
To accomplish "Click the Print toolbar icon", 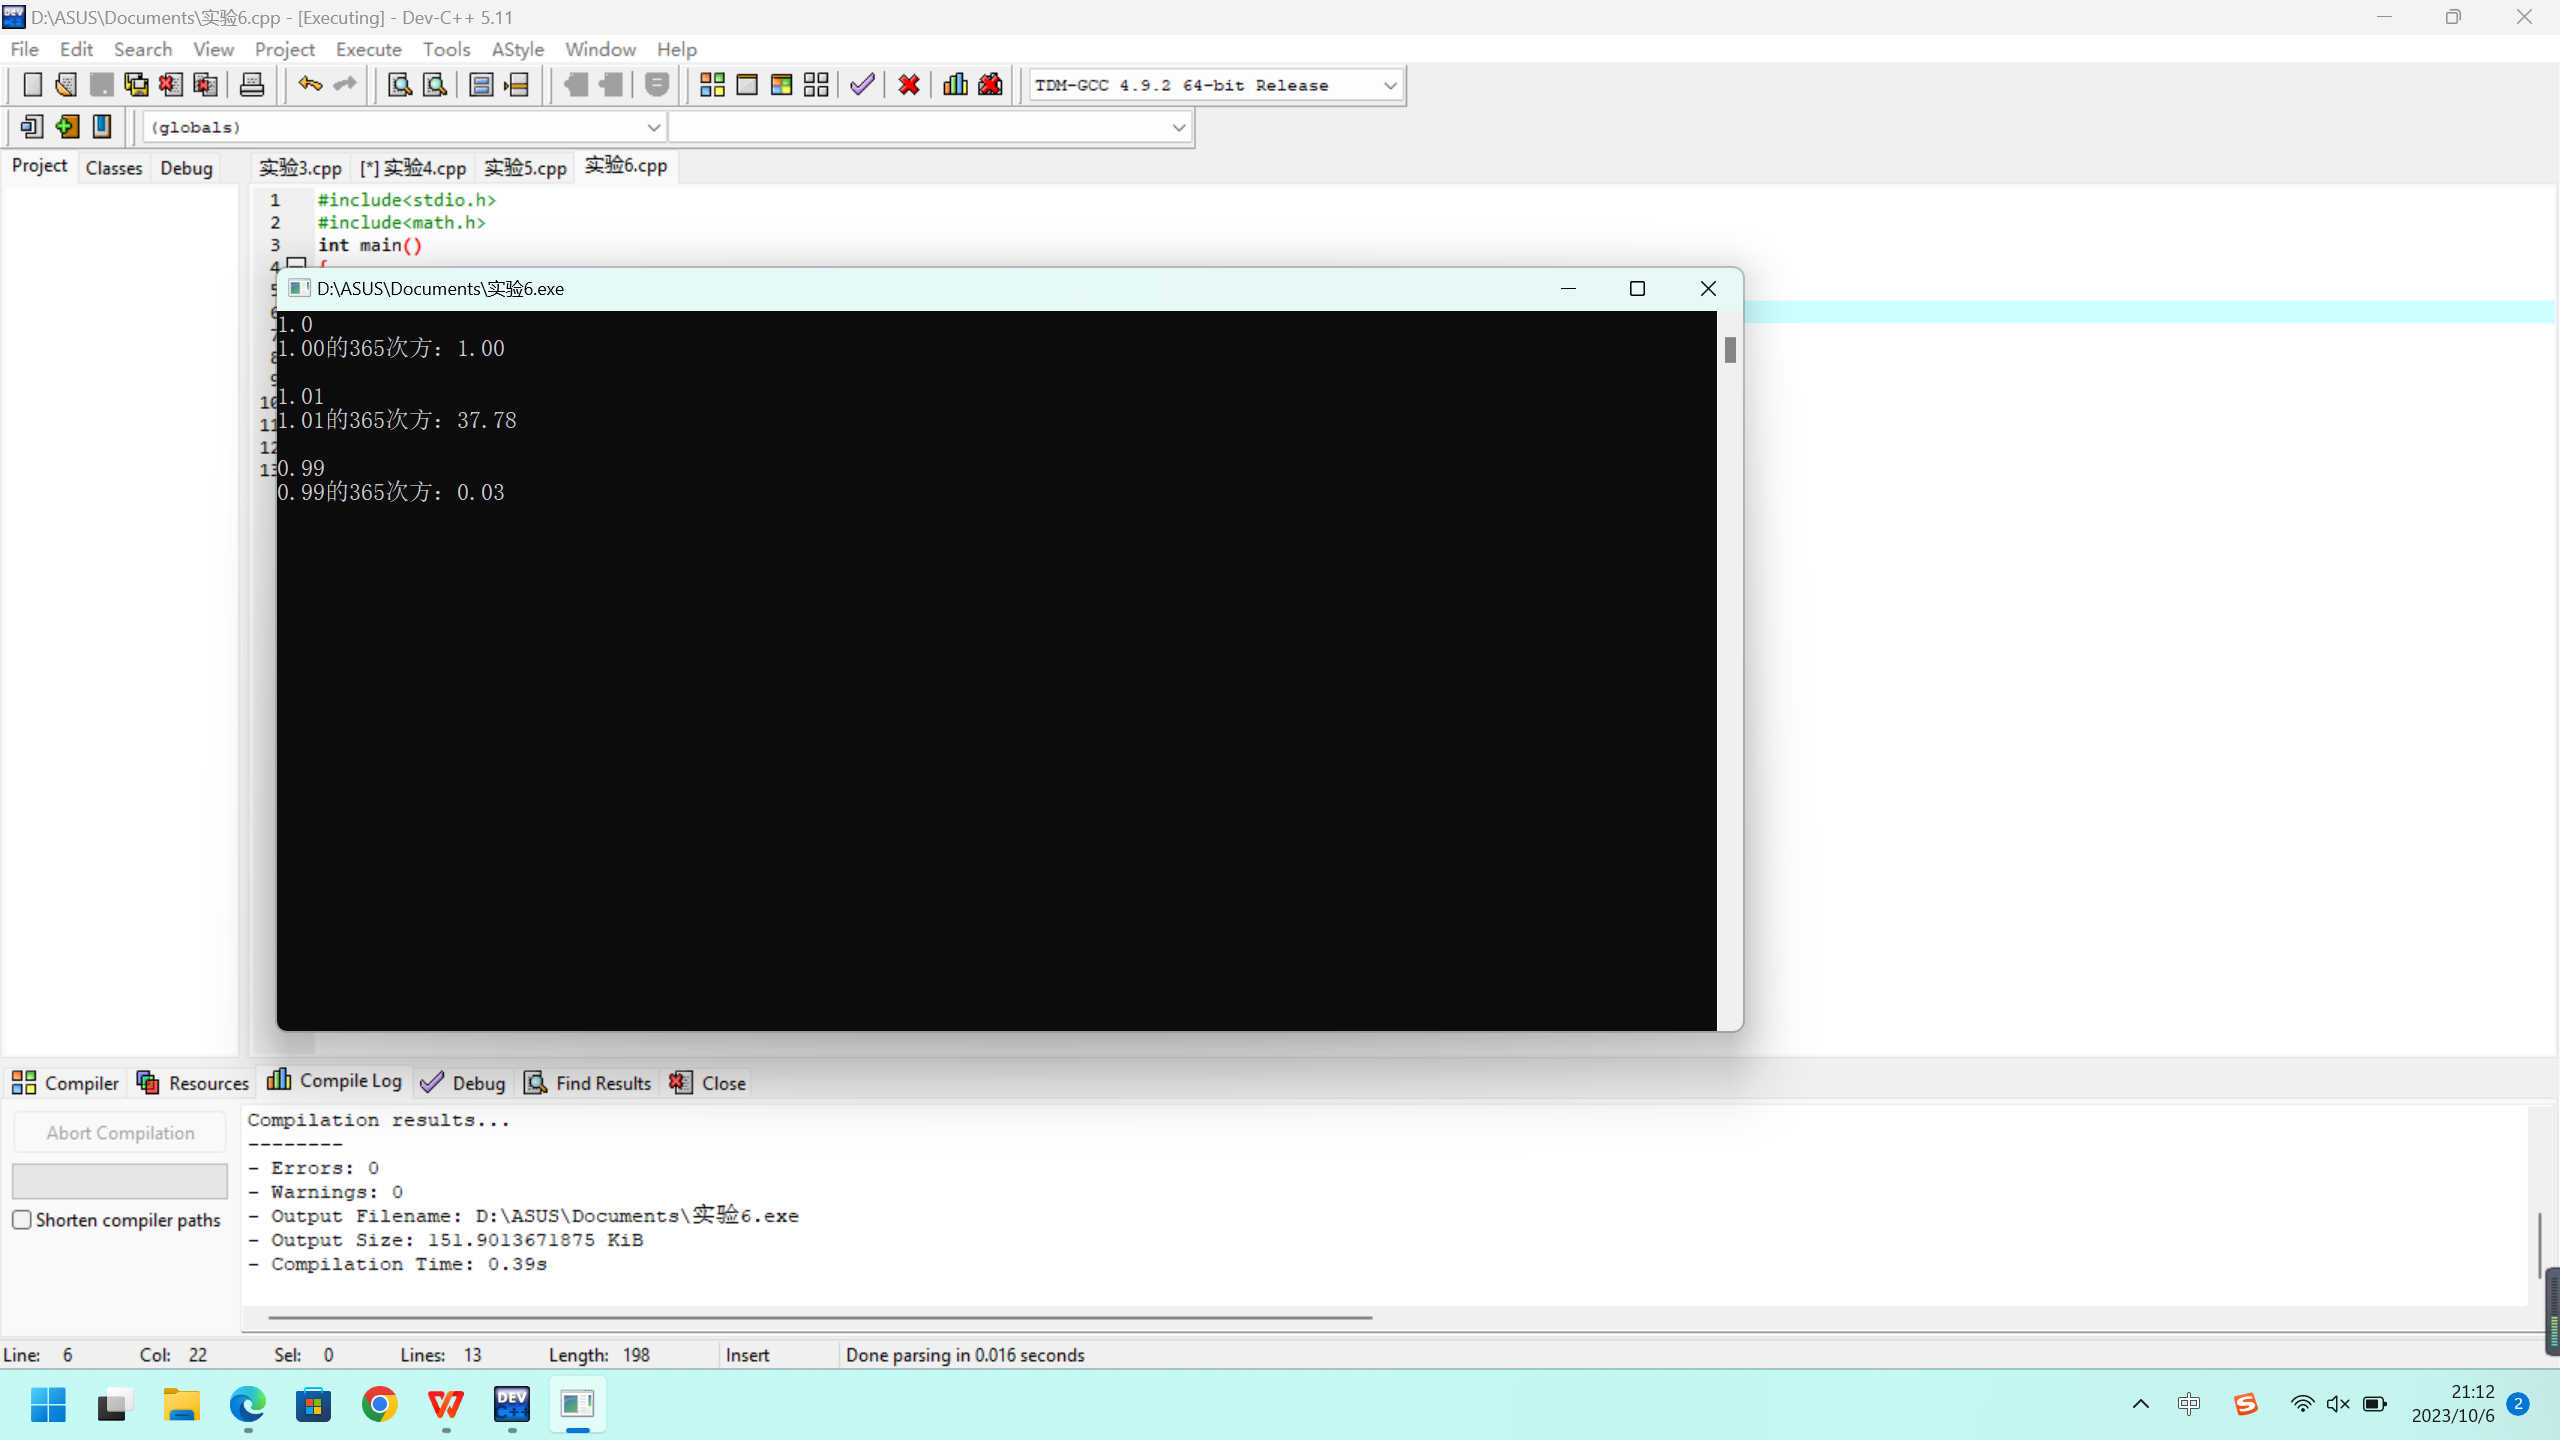I will pyautogui.click(x=251, y=85).
